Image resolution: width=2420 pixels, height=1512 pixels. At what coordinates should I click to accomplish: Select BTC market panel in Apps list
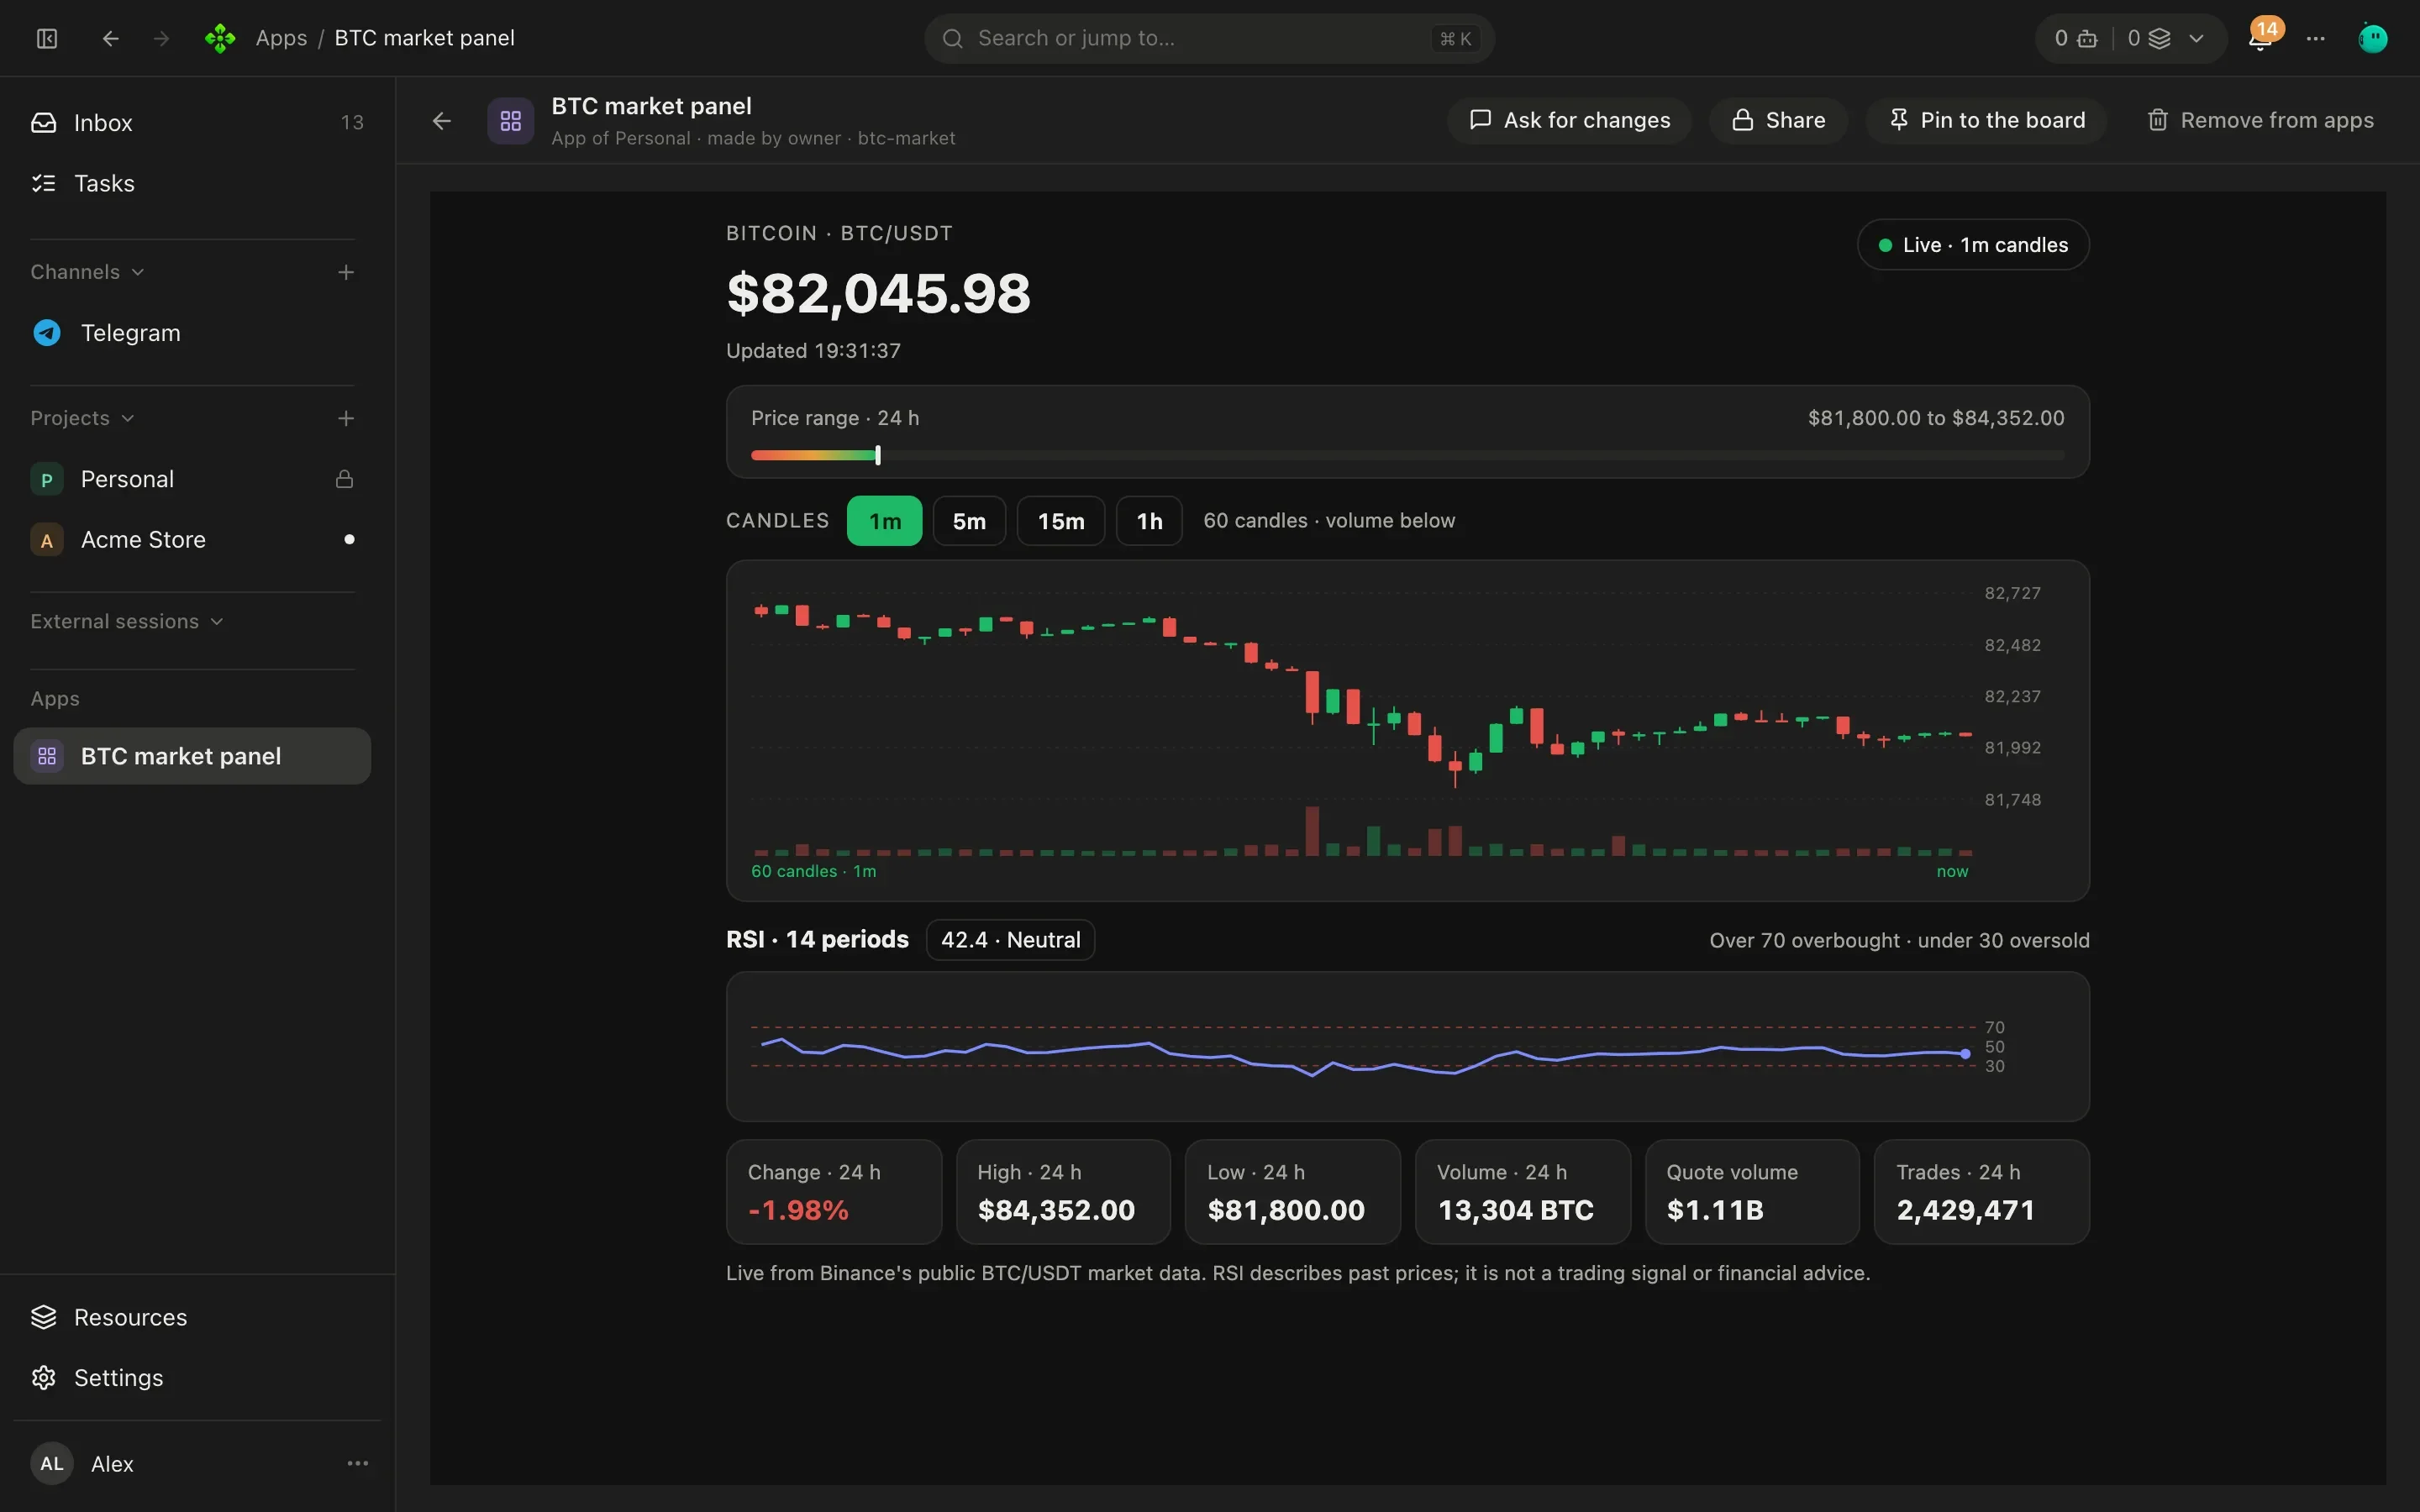193,756
